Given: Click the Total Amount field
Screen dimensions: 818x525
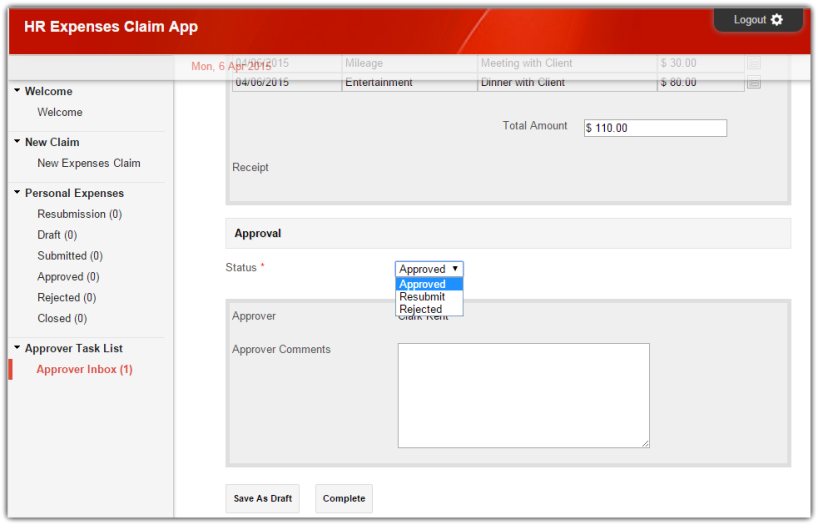Looking at the screenshot, I should (x=655, y=128).
